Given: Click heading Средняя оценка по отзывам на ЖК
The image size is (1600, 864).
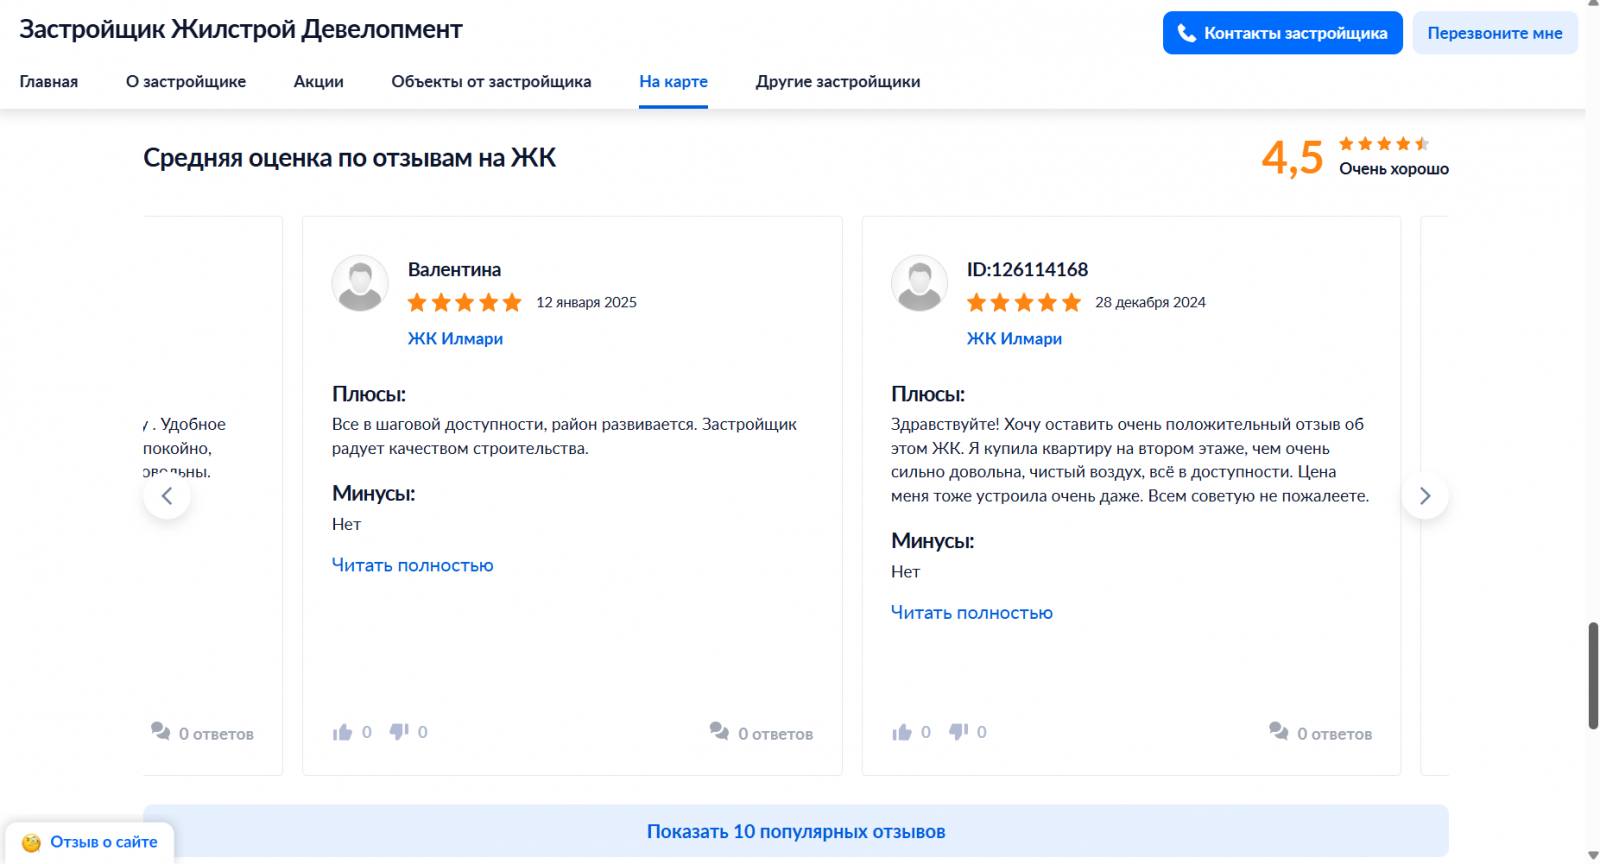Looking at the screenshot, I should click(x=350, y=158).
